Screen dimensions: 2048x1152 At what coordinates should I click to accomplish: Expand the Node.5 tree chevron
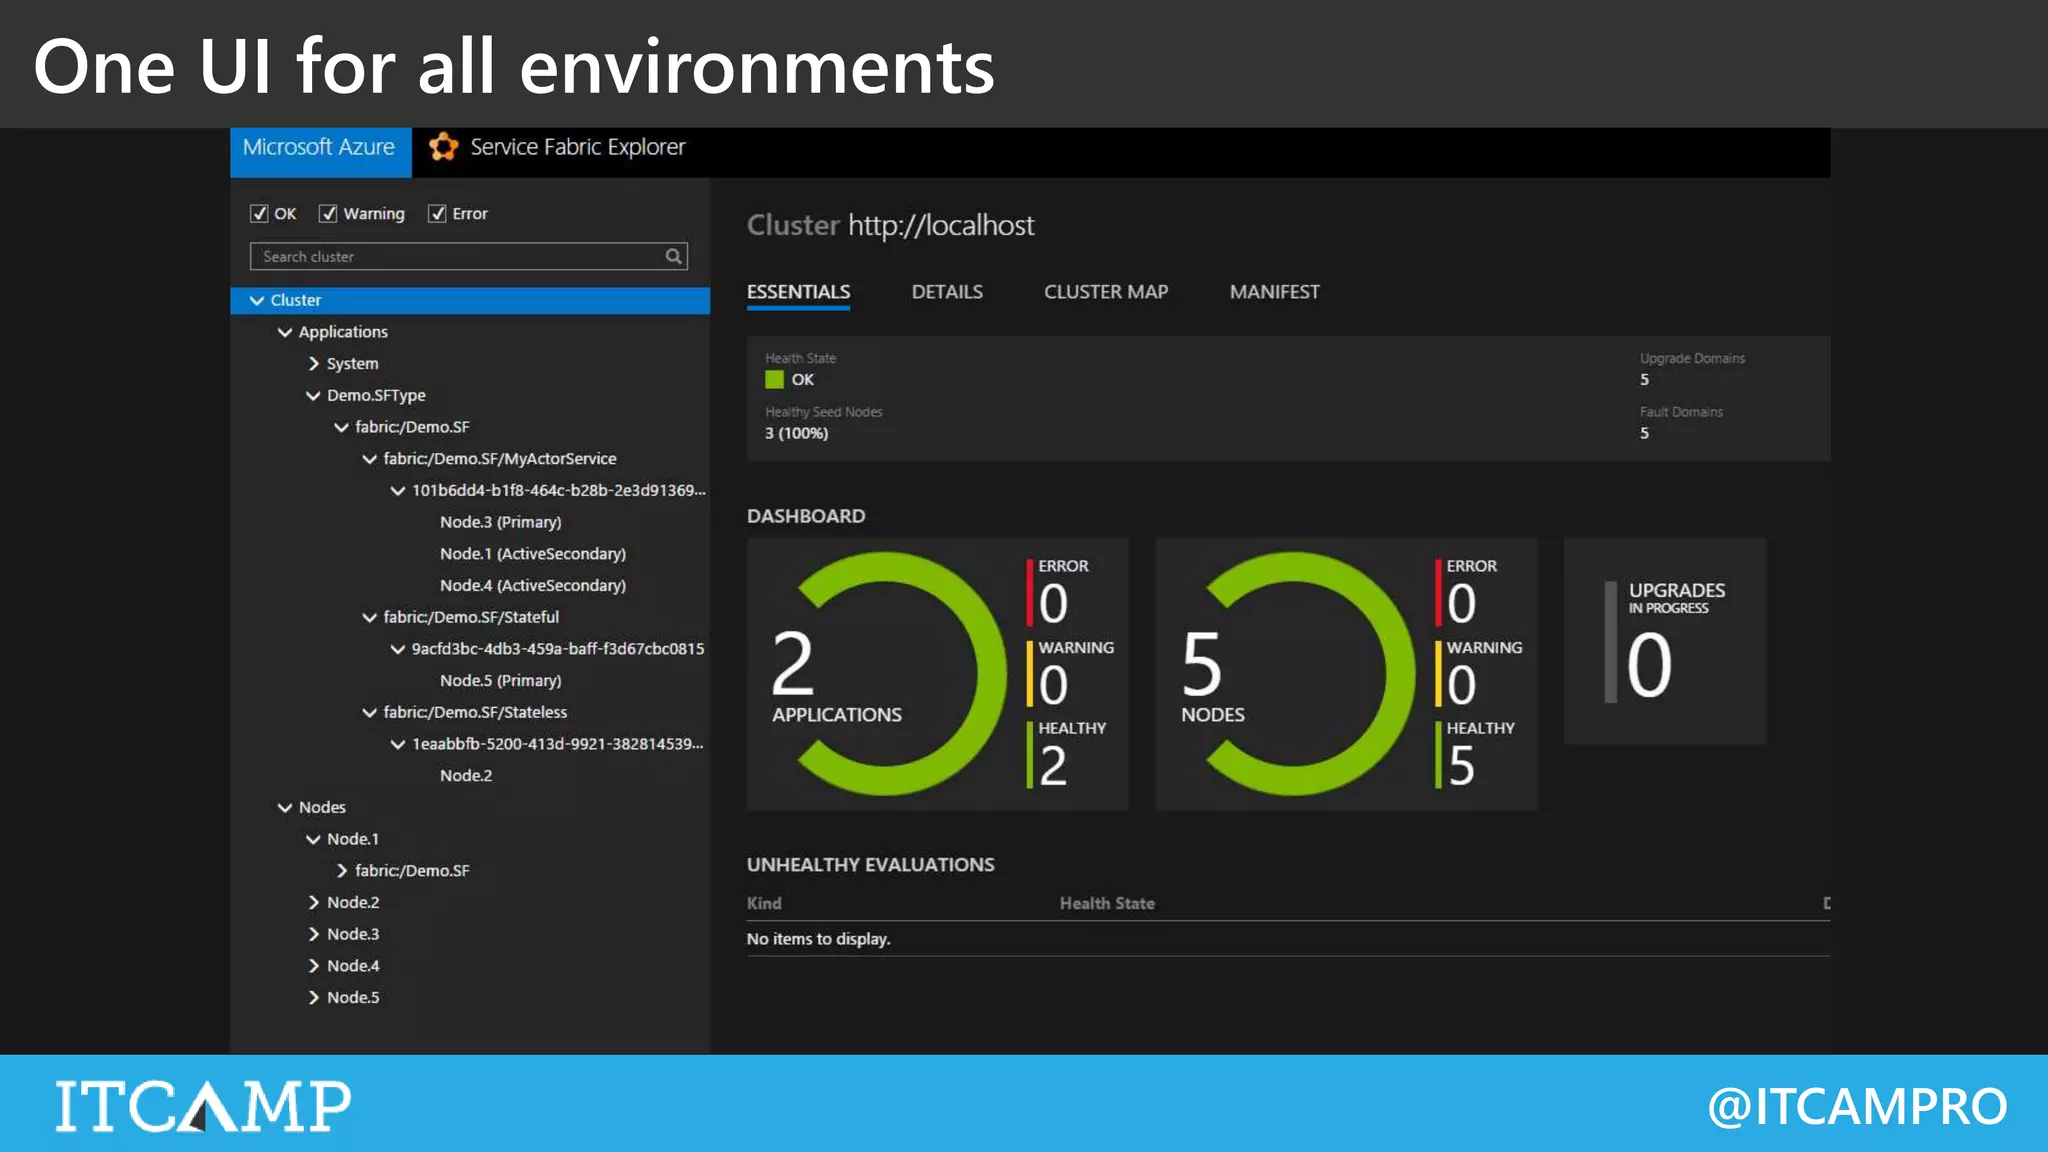coord(314,998)
